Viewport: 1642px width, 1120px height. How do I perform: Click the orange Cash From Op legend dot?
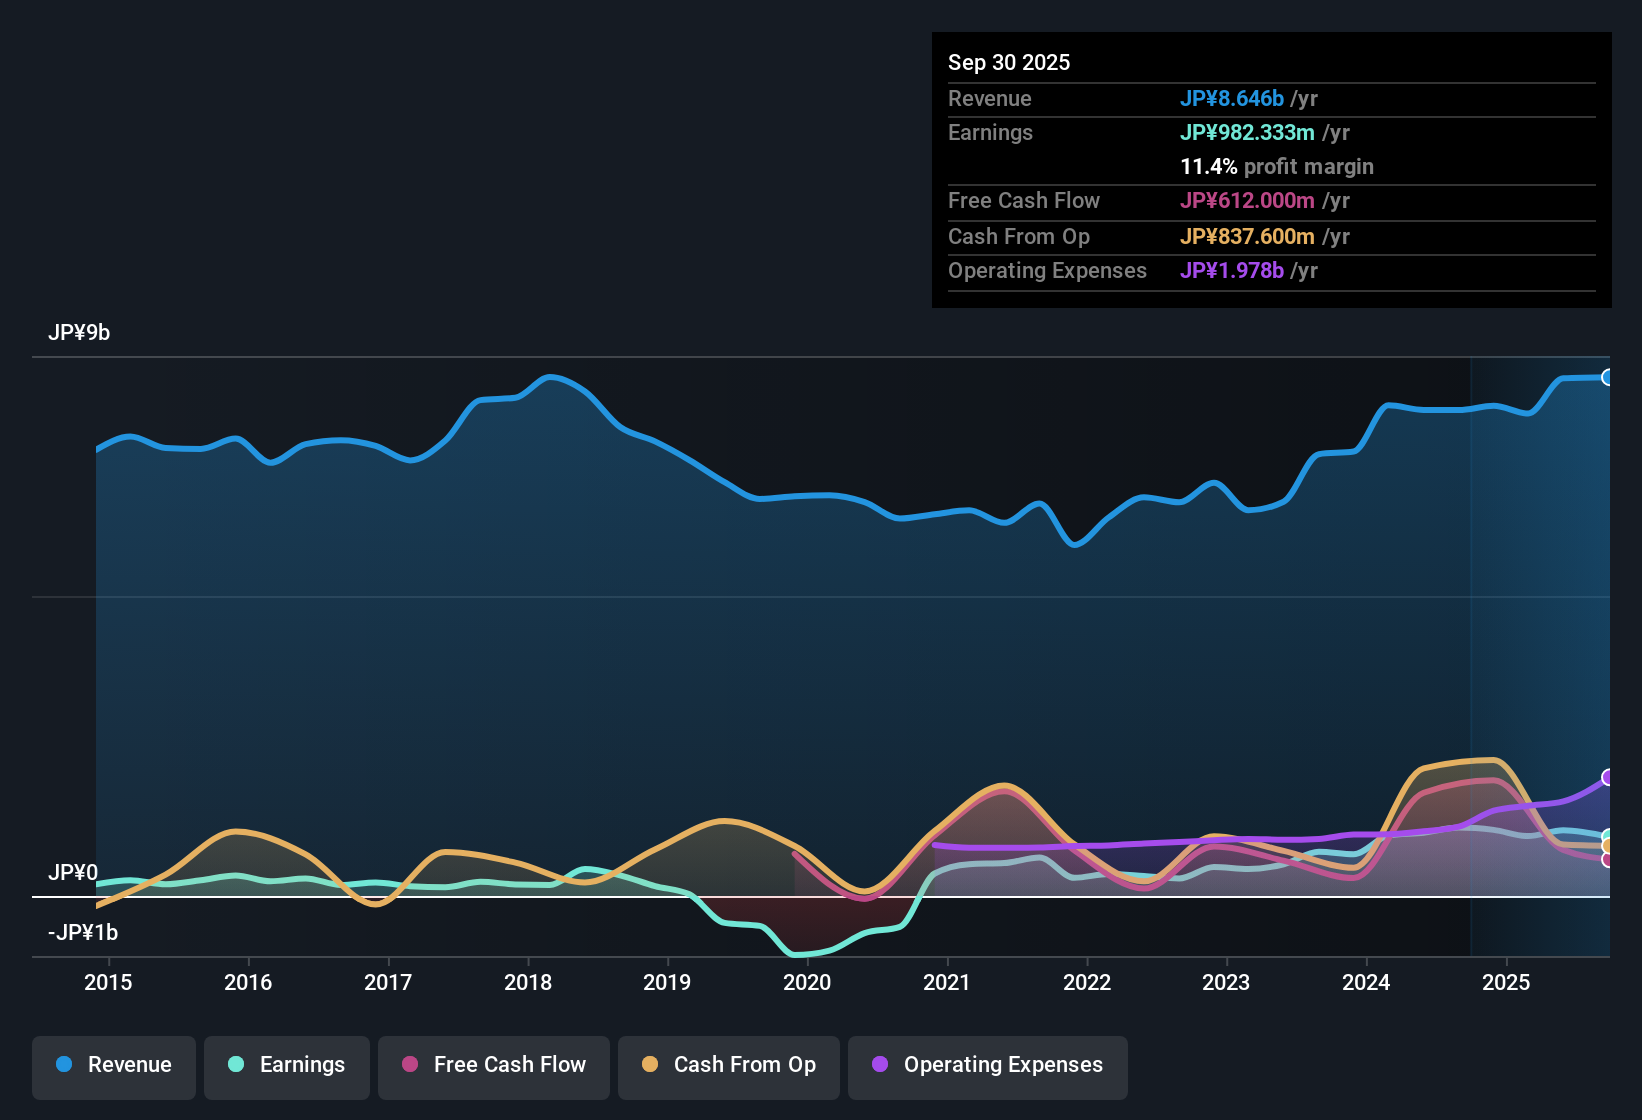648,1065
